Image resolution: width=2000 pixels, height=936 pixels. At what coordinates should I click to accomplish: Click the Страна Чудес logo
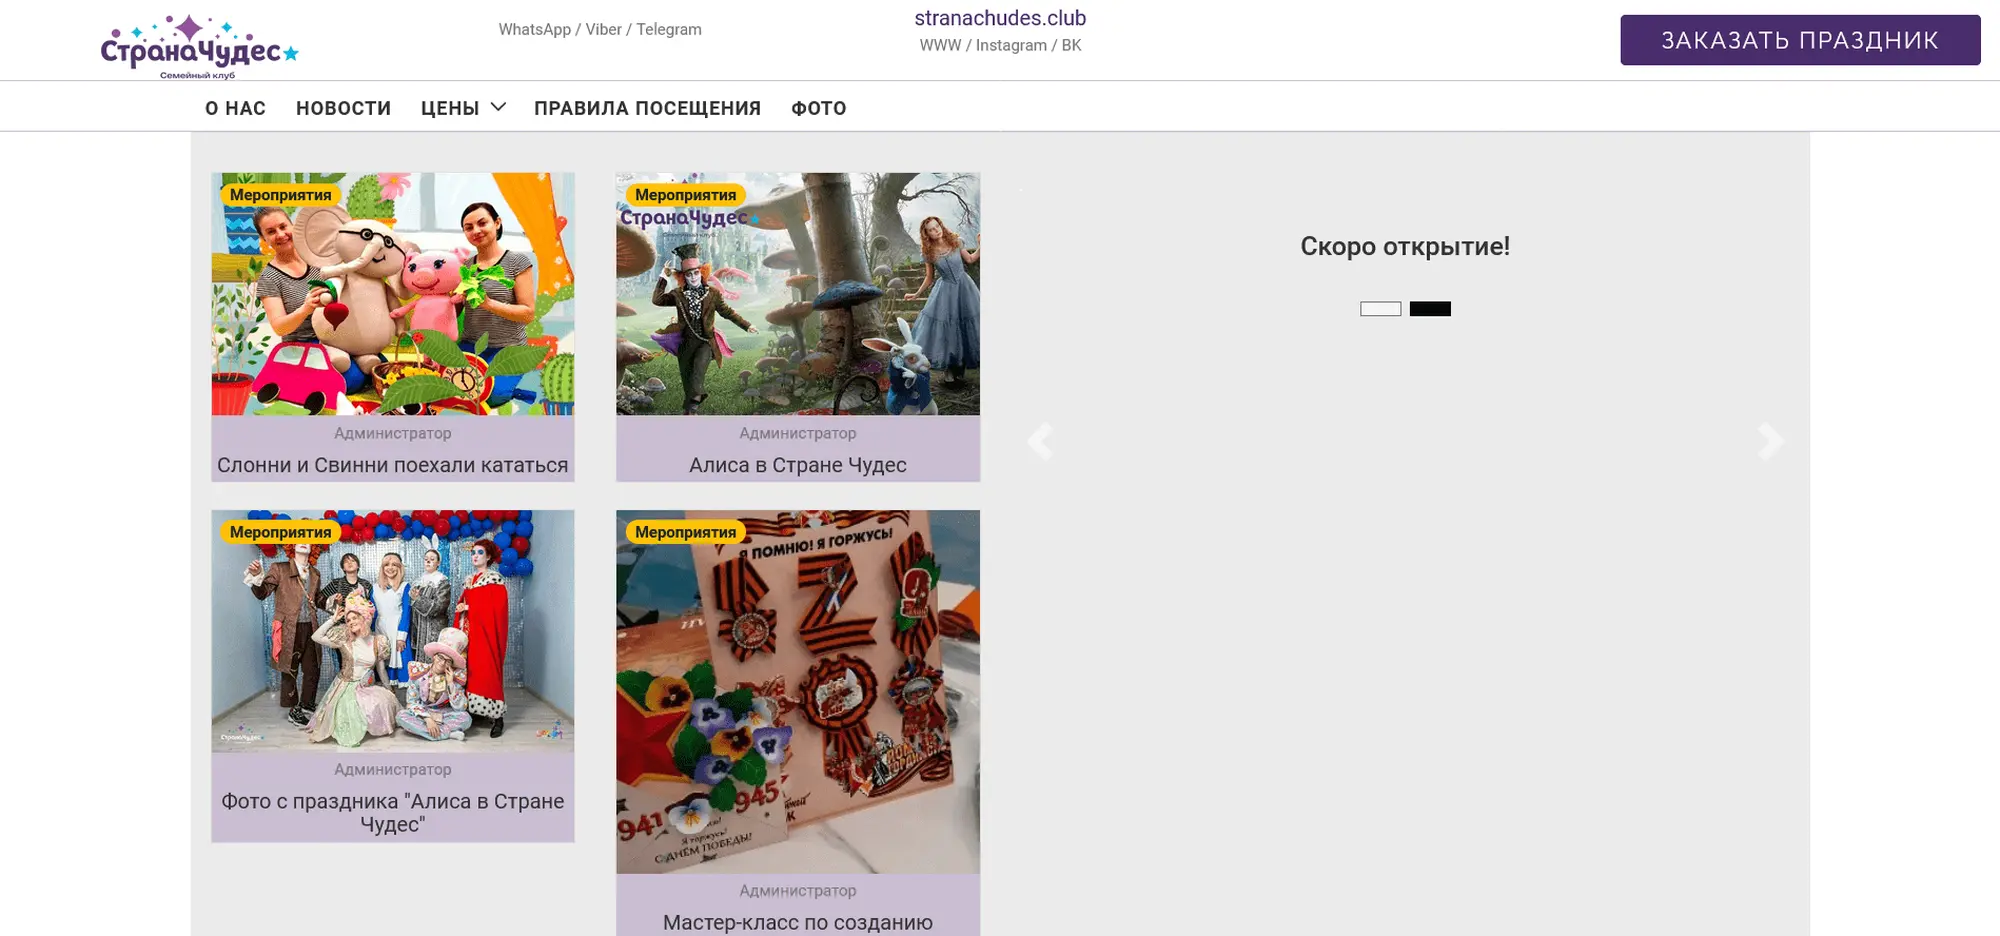(x=199, y=46)
